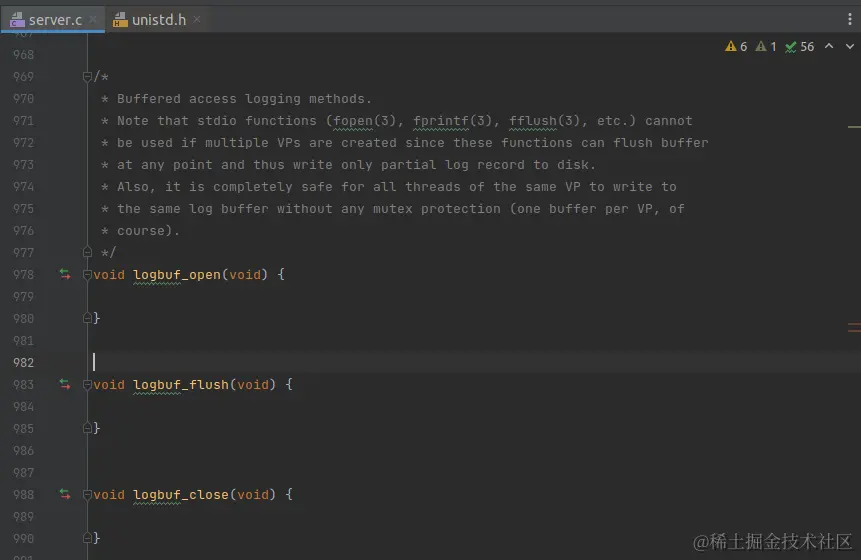Fold closing brace at line 990
861x560 pixels.
click(87, 538)
